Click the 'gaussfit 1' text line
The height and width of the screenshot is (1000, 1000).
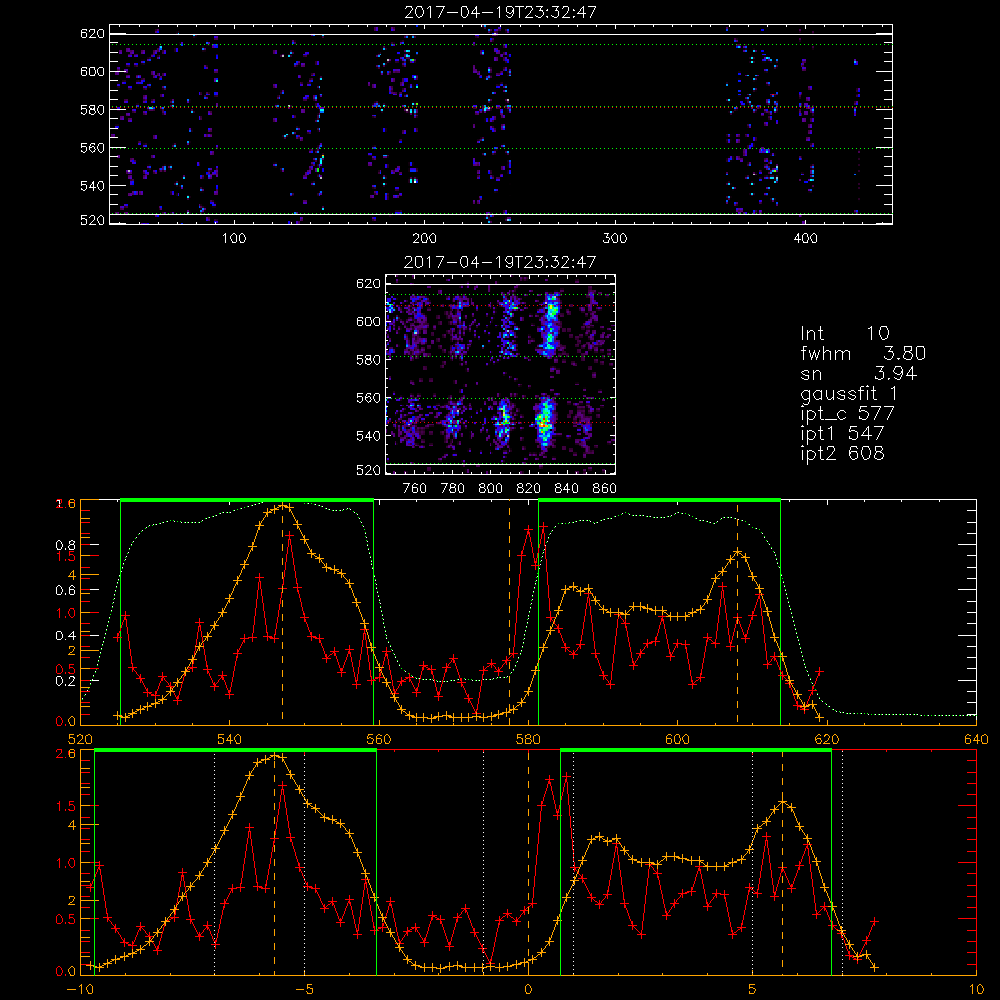coord(849,393)
